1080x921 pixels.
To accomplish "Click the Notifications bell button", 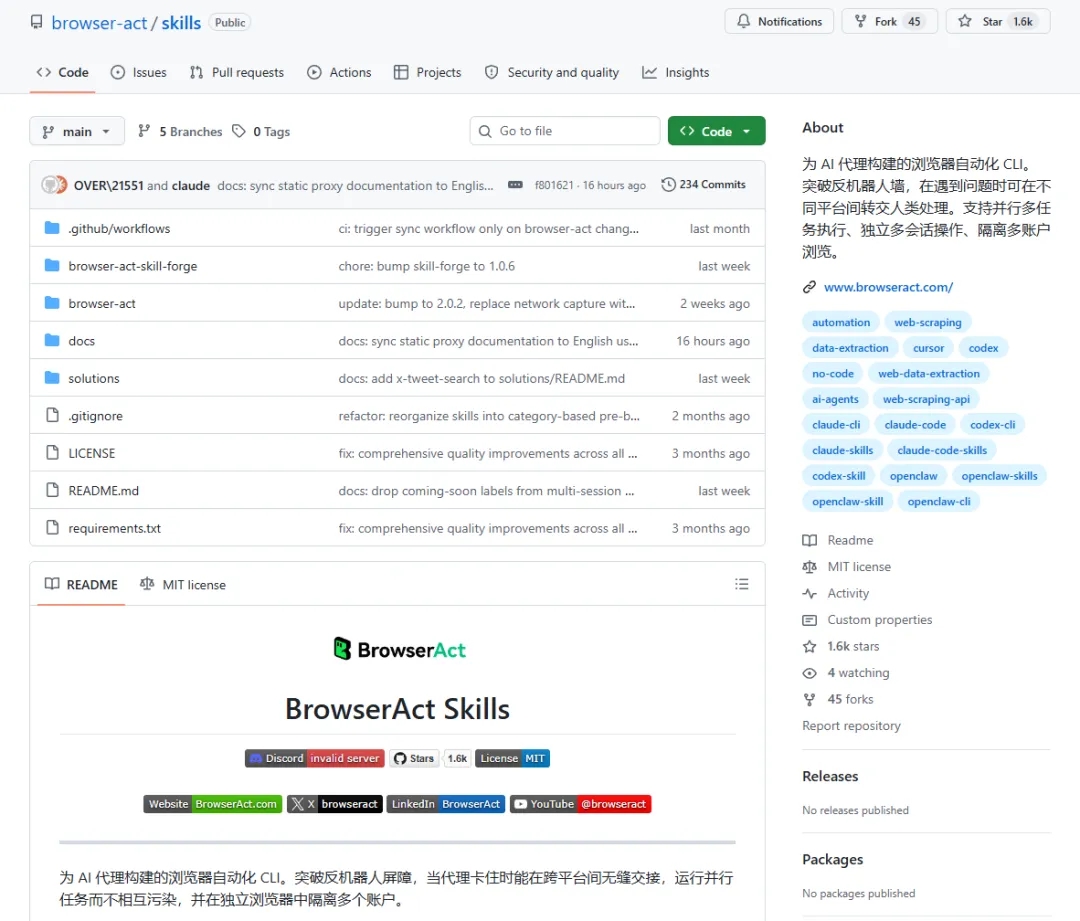I will pyautogui.click(x=779, y=21).
